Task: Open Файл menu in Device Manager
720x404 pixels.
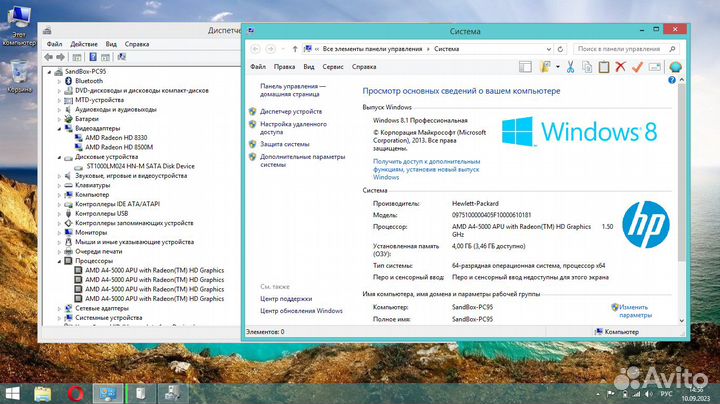Action: pos(54,44)
